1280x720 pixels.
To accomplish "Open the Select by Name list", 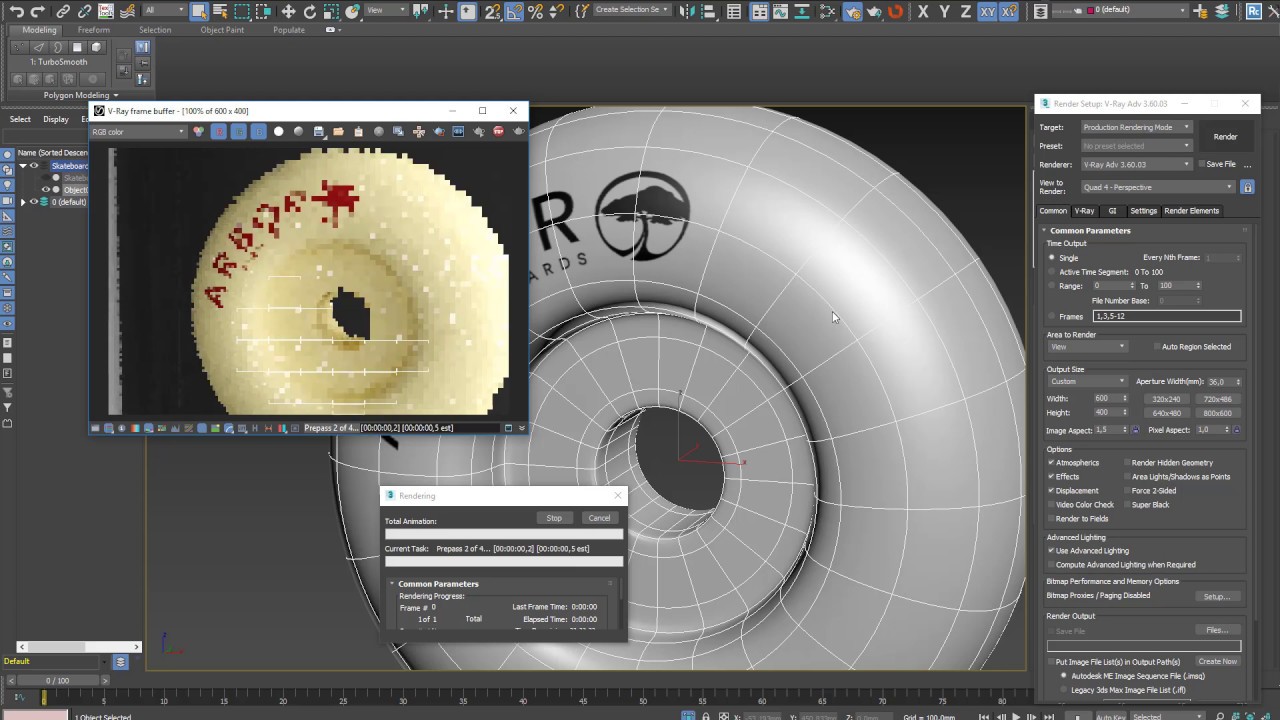I will [220, 11].
